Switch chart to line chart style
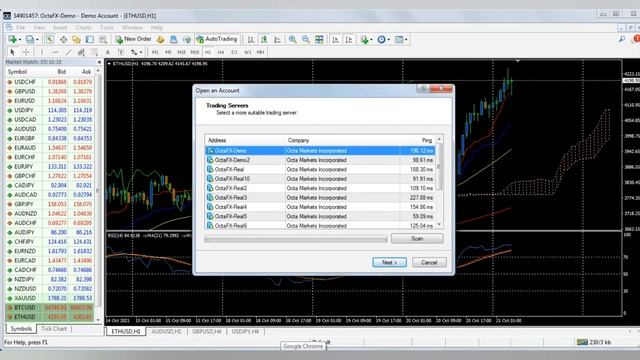 [x=278, y=40]
